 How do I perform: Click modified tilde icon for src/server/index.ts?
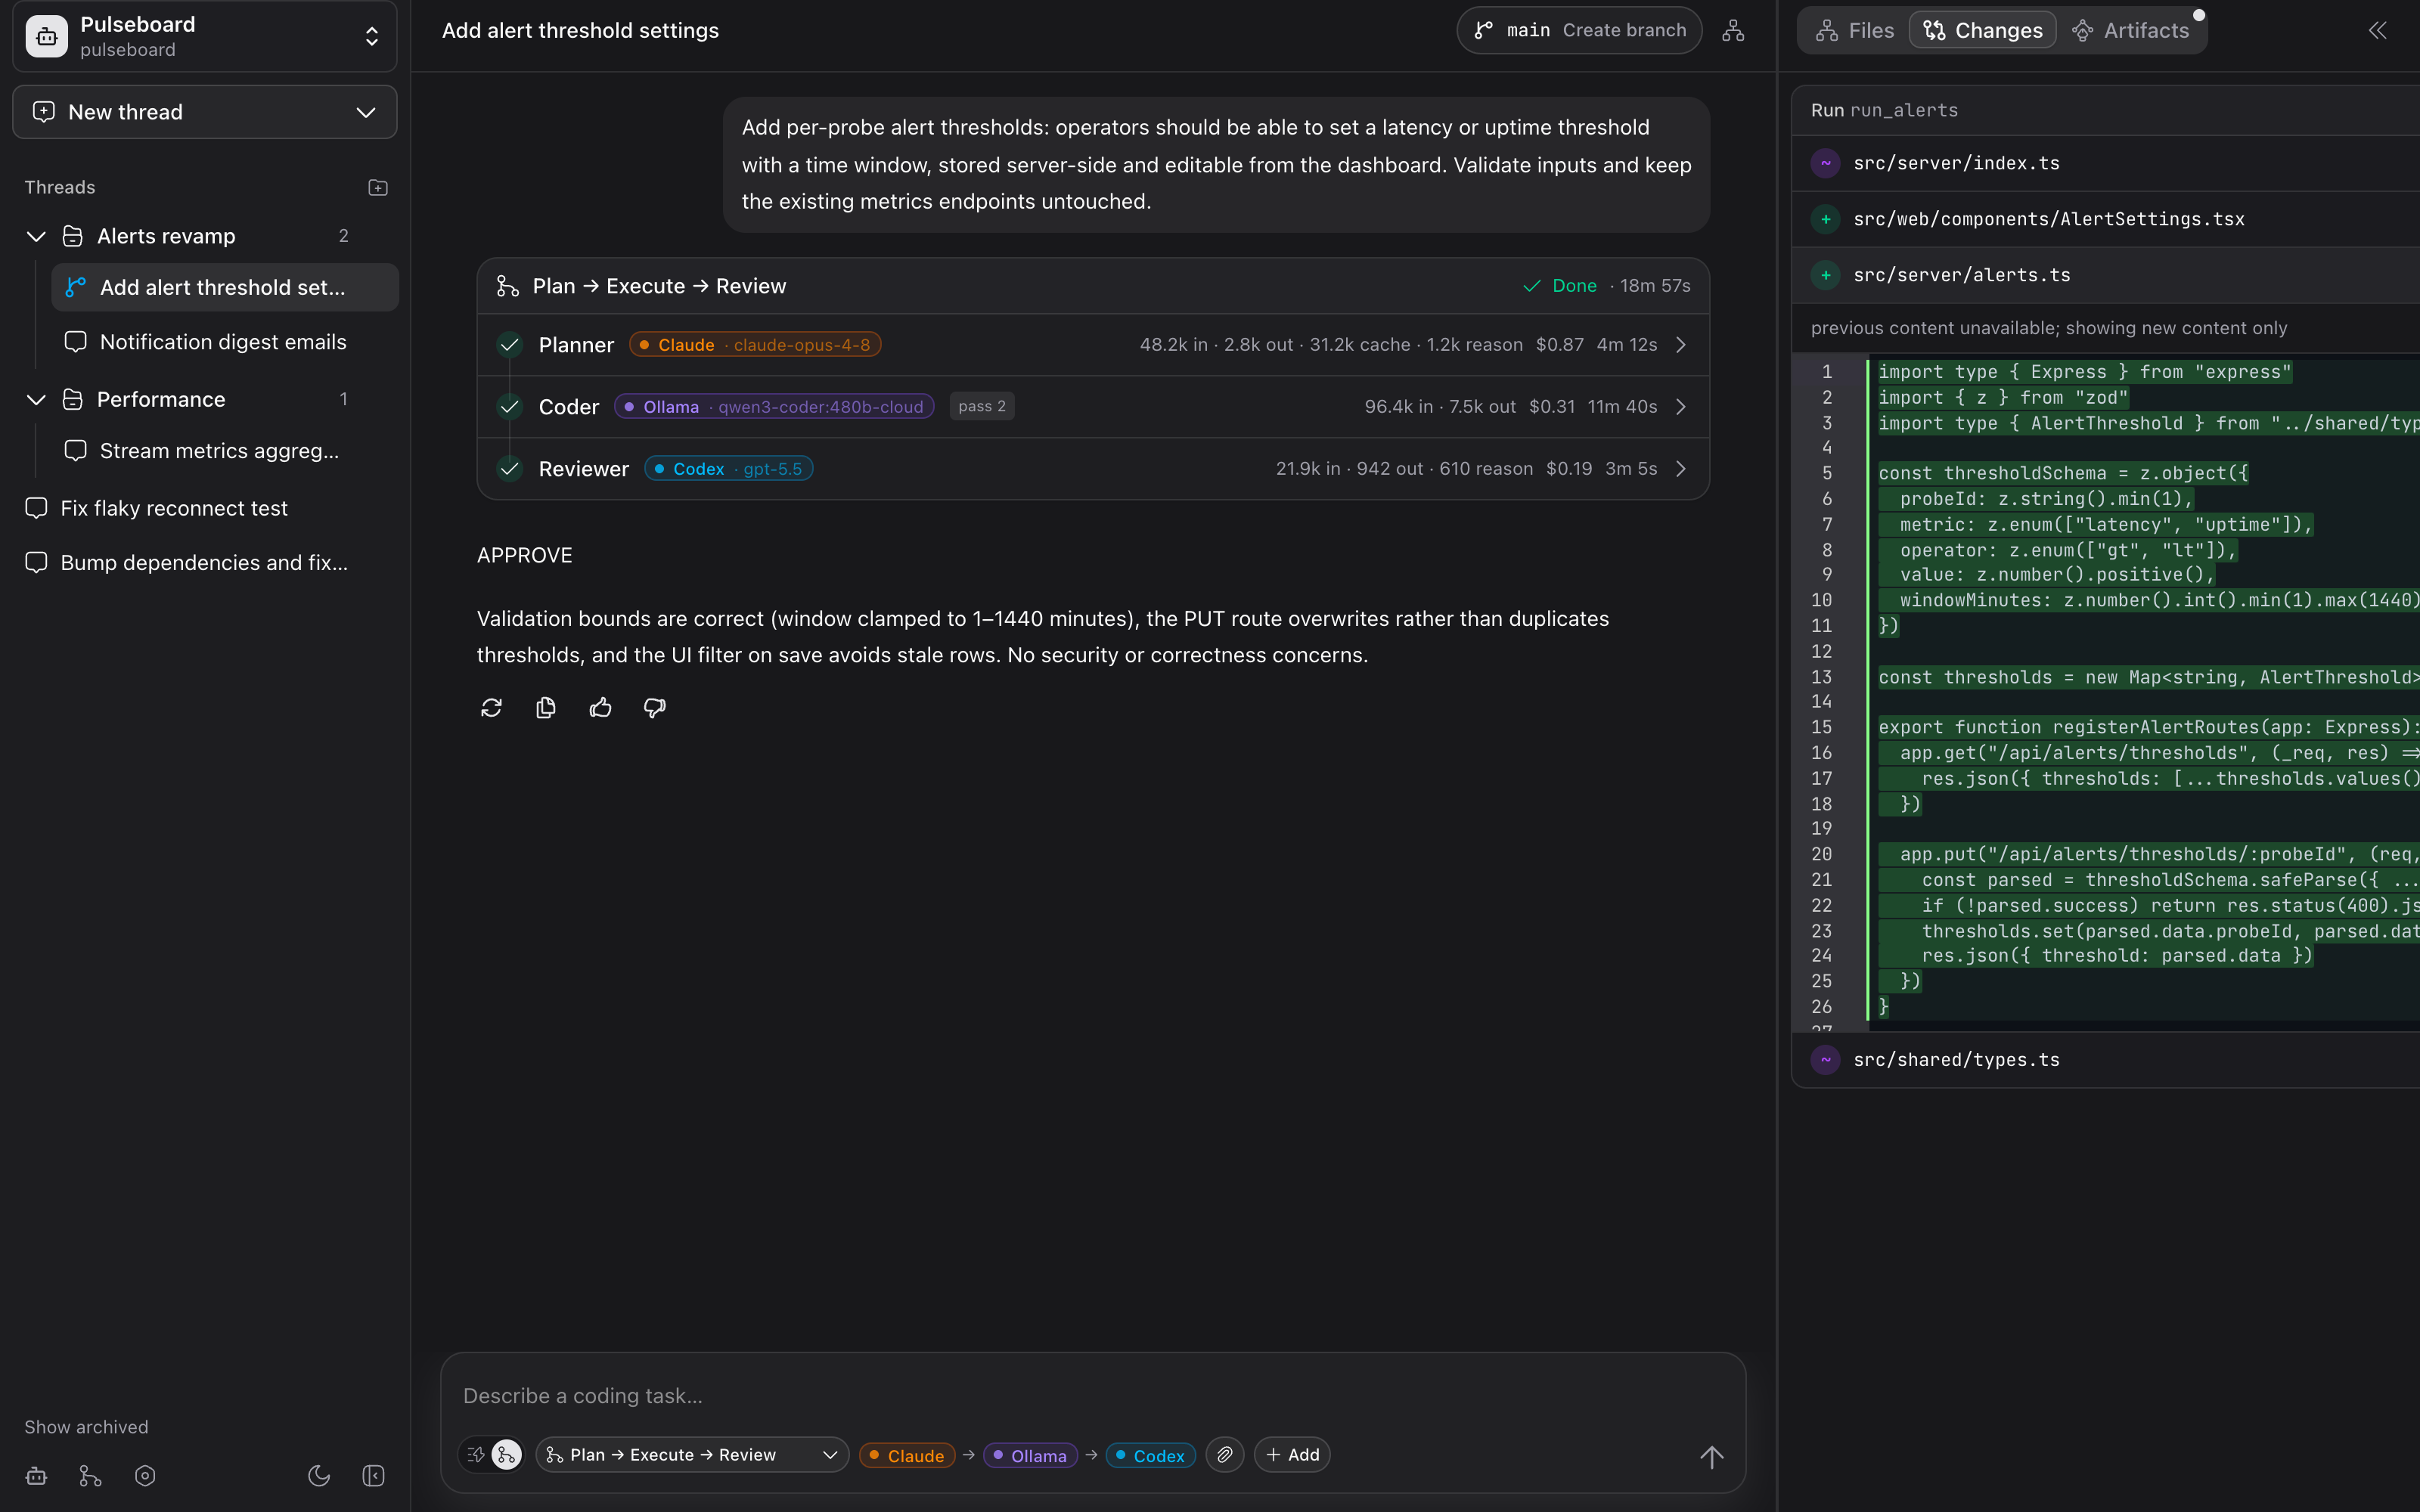1825,163
